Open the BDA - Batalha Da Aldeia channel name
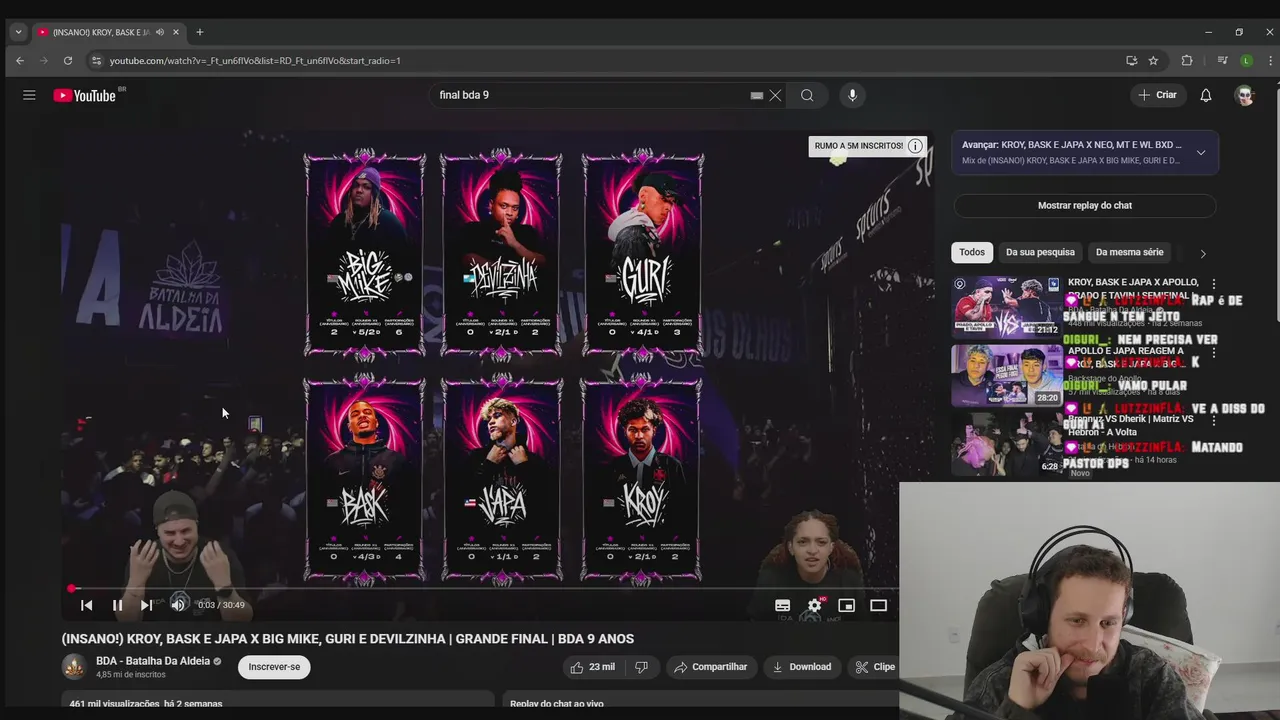Viewport: 1280px width, 720px height. pos(153,661)
